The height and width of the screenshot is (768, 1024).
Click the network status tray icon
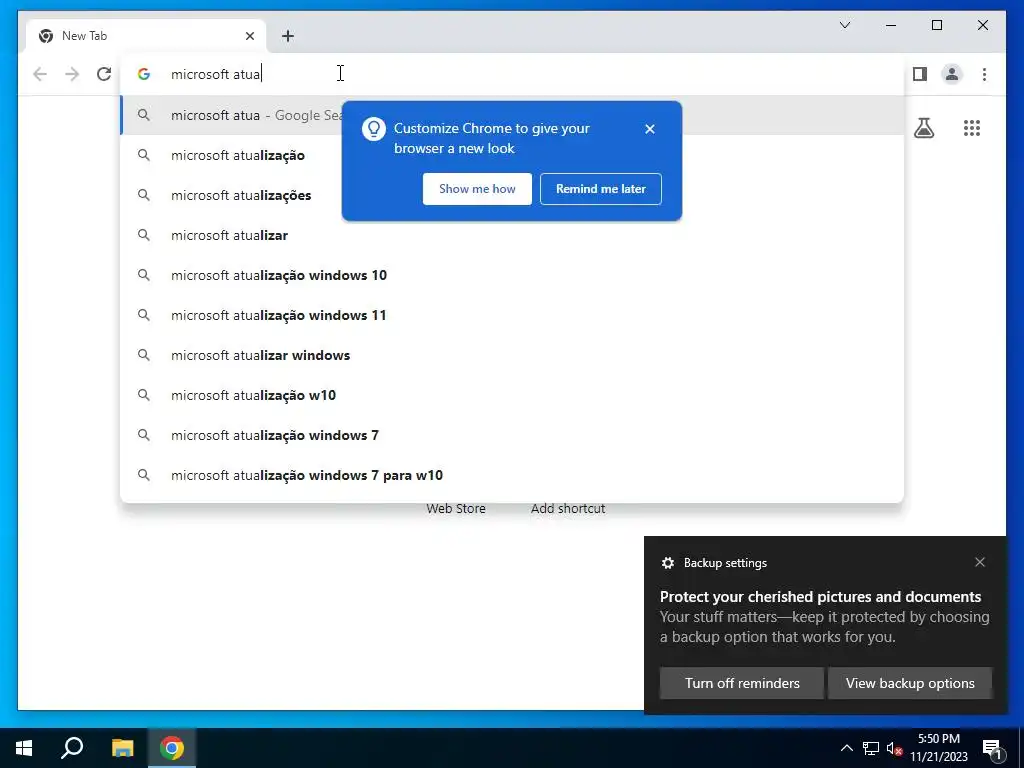(x=871, y=748)
